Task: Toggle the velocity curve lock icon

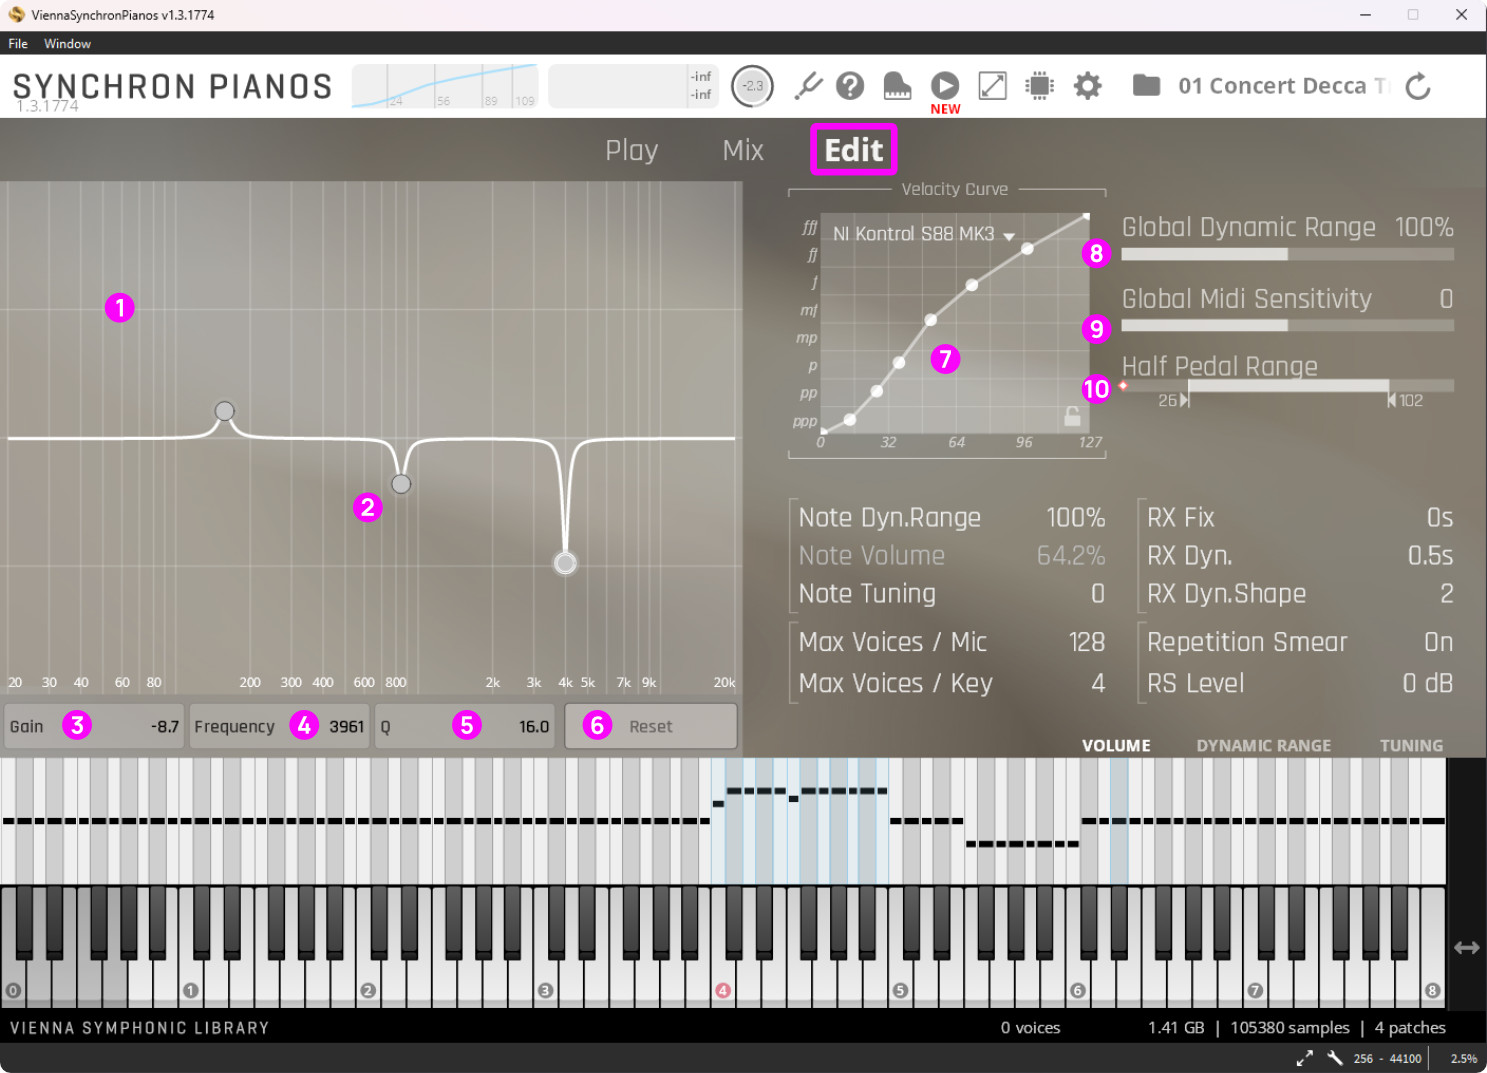Action: coord(1072,416)
